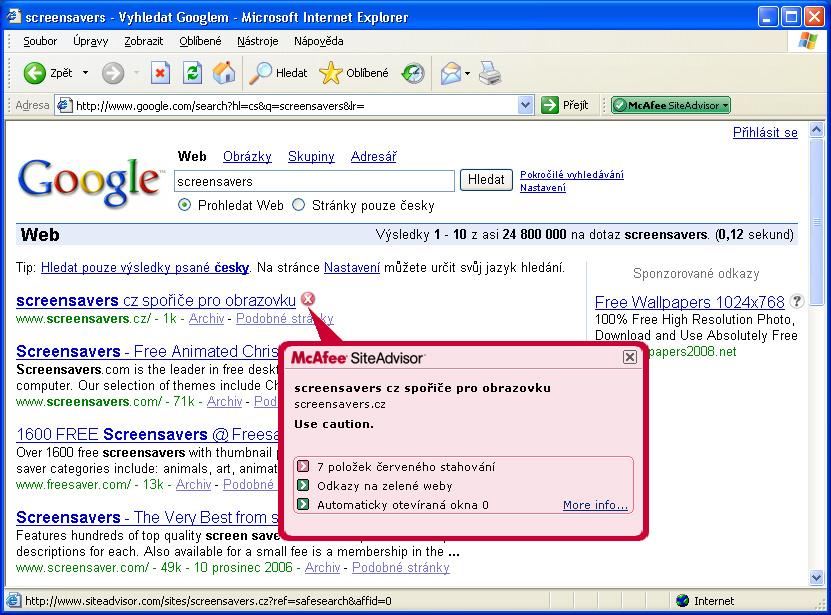Click the vertical scrollbar thumb

[x=817, y=222]
